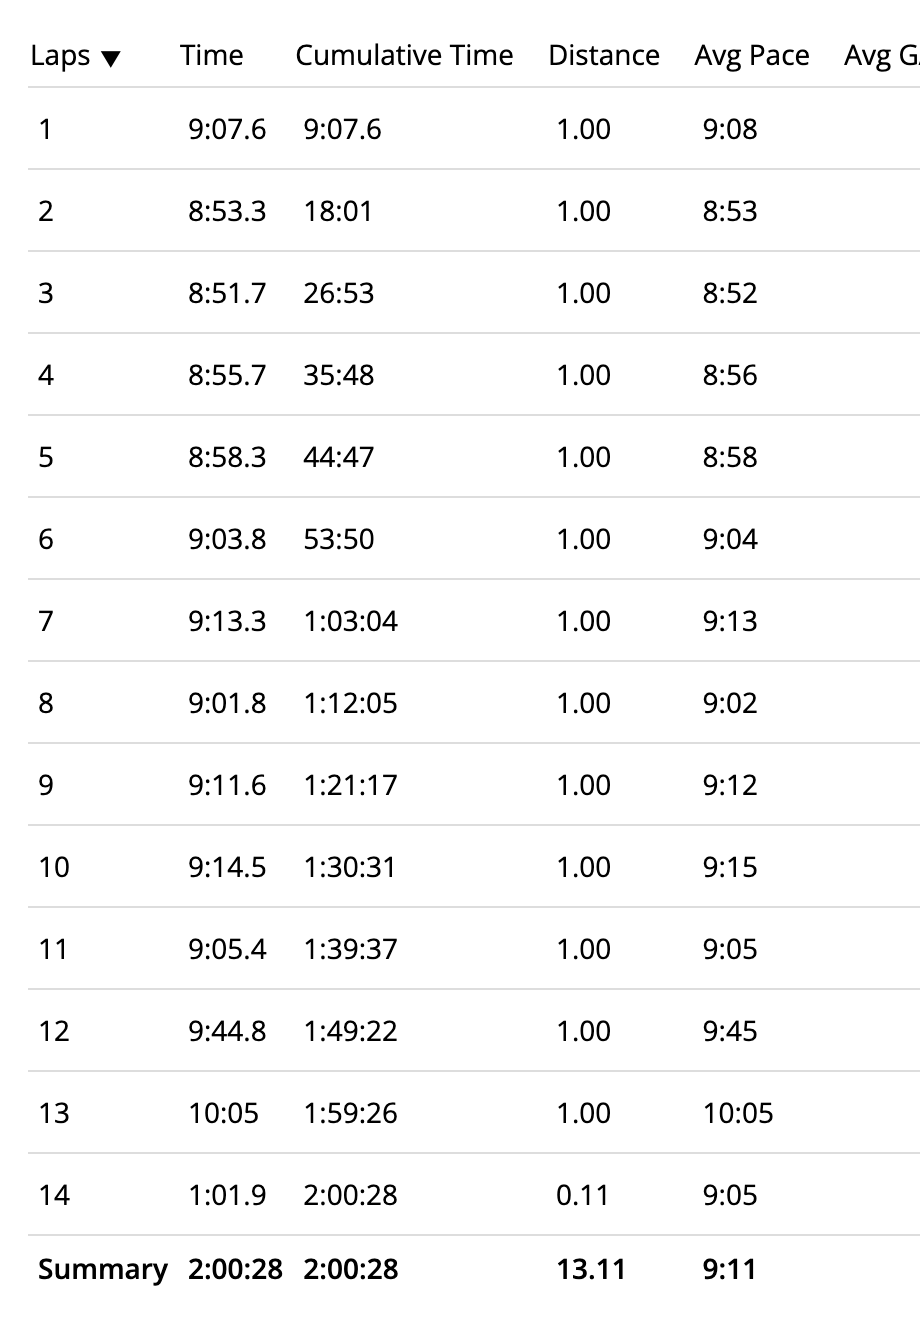This screenshot has width=920, height=1336.
Task: Select the lap 3 time 8:51.7
Action: [227, 293]
